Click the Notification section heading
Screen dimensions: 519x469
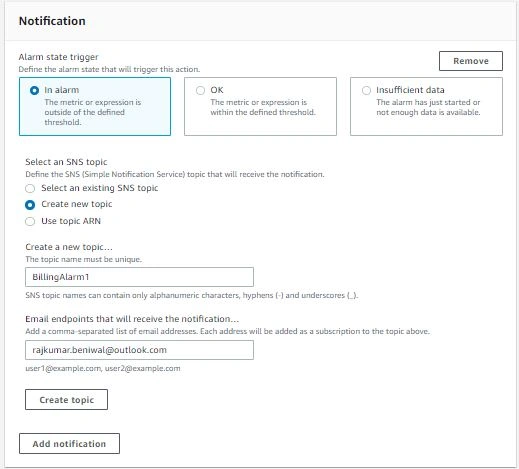point(52,21)
